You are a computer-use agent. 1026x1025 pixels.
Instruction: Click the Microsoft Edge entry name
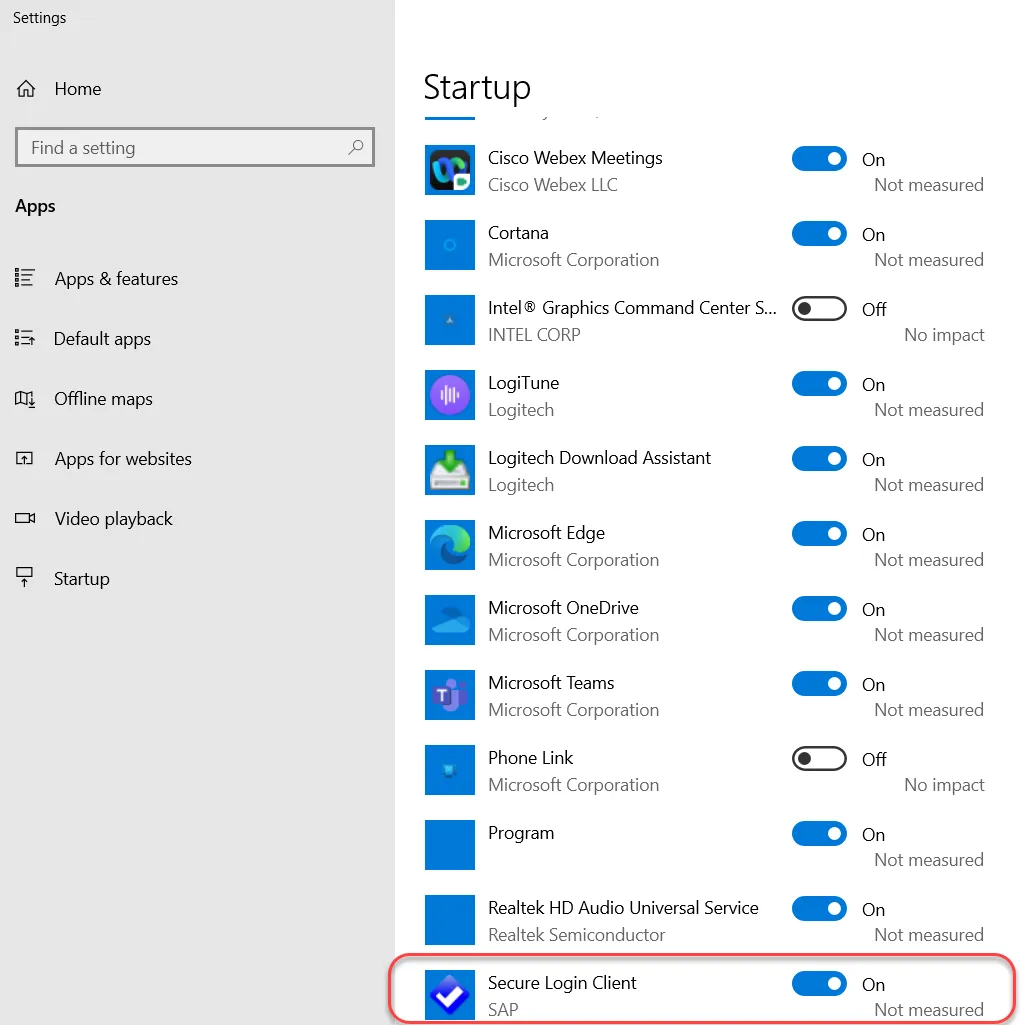pos(546,533)
